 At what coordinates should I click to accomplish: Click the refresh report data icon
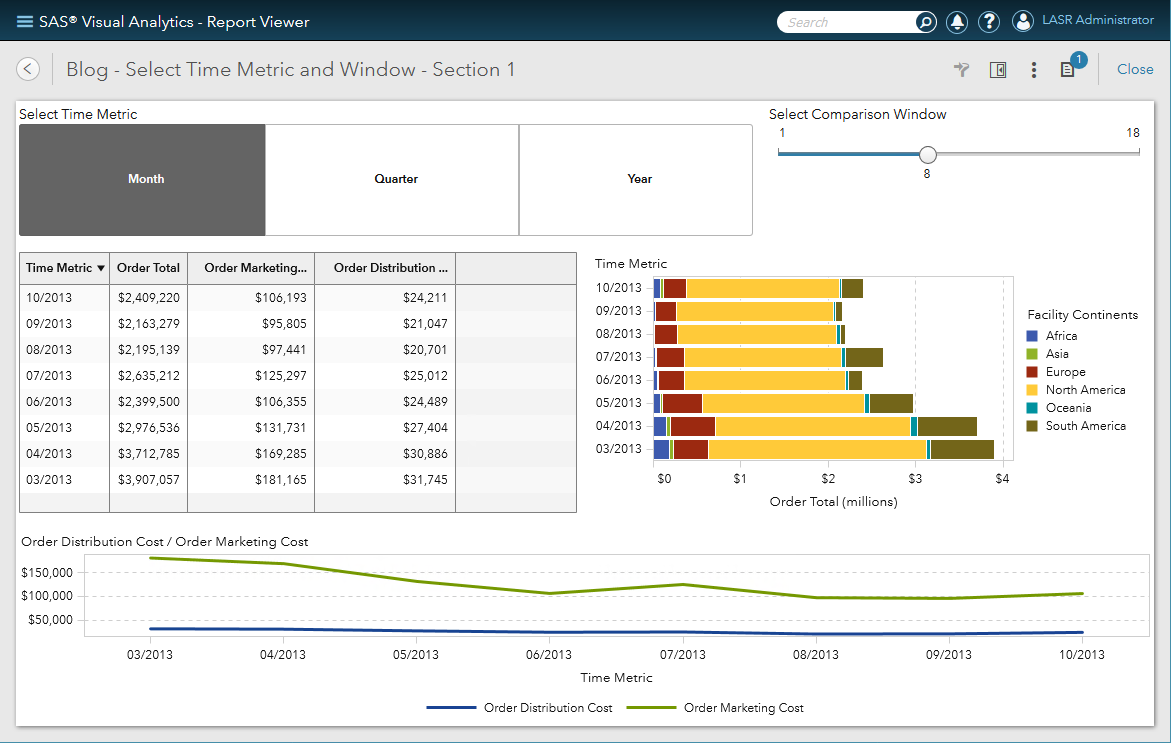point(961,70)
